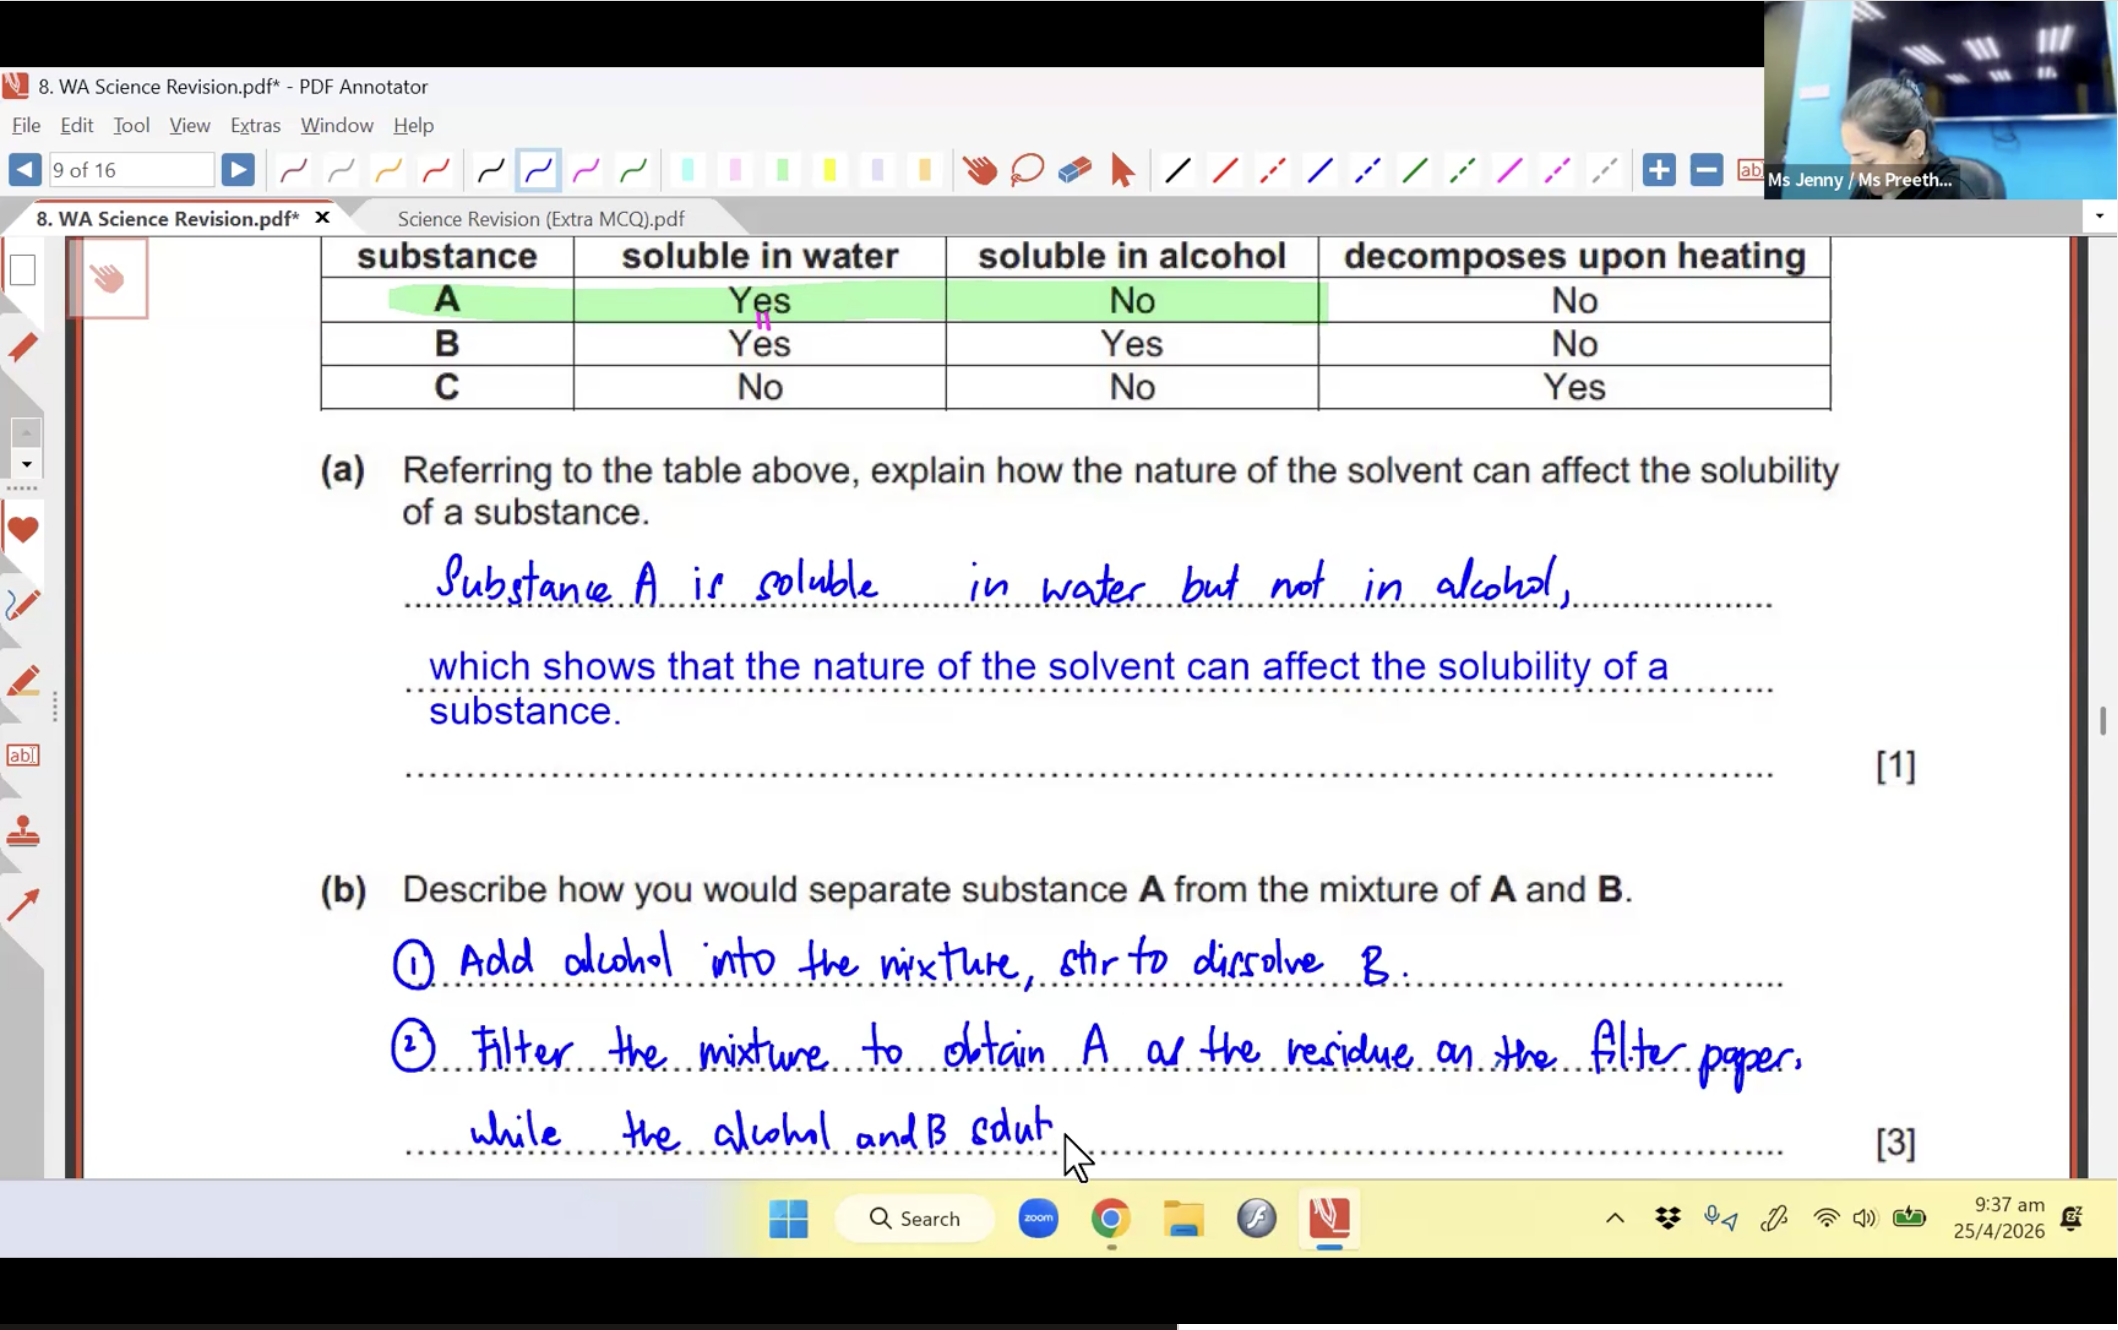2118x1330 pixels.
Task: Open the Windows Start menu
Action: pyautogui.click(x=788, y=1218)
